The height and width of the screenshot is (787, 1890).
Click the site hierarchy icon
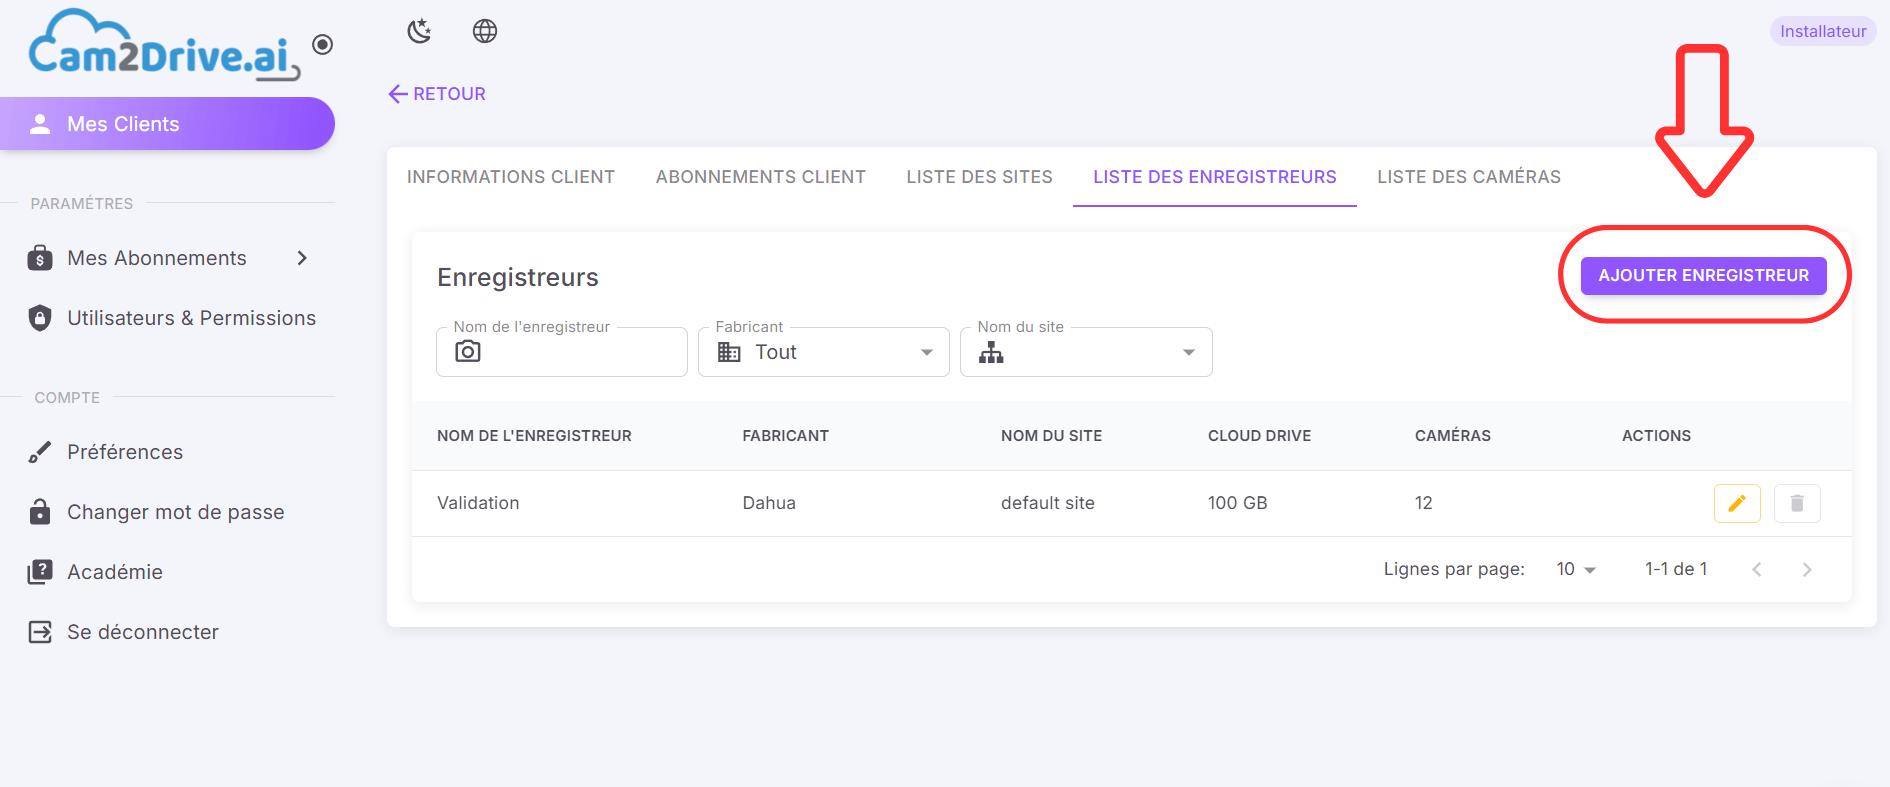[x=991, y=352]
